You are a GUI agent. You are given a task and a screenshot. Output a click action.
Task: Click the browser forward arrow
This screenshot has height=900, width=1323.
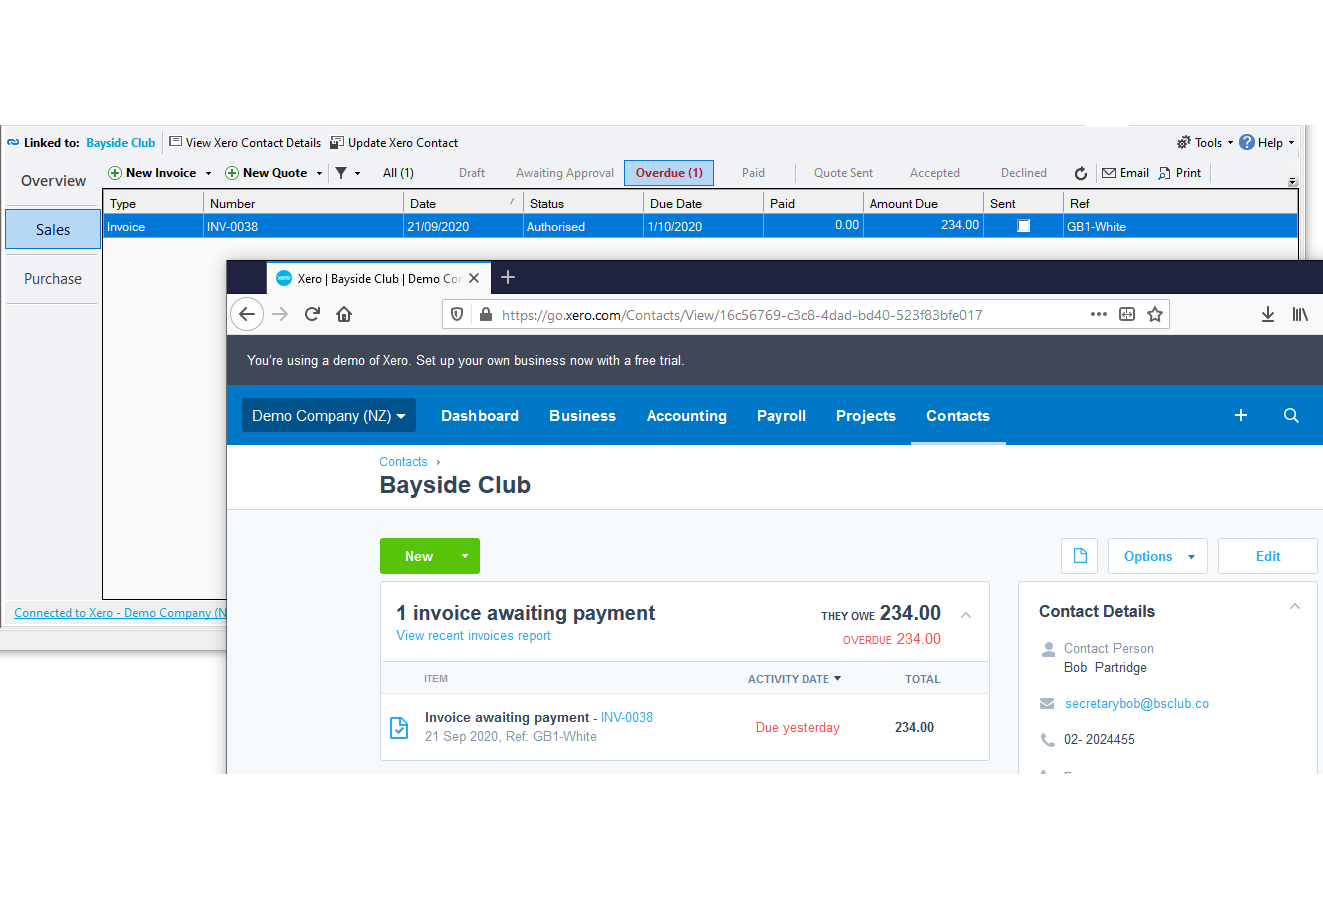280,314
